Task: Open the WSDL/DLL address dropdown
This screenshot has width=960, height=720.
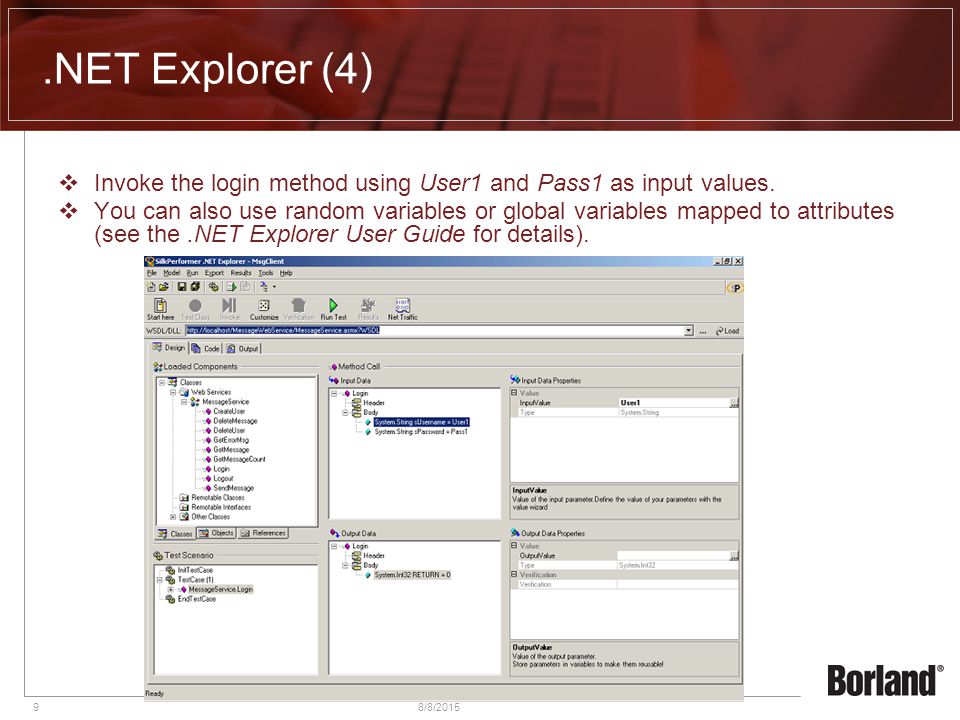Action: (689, 331)
